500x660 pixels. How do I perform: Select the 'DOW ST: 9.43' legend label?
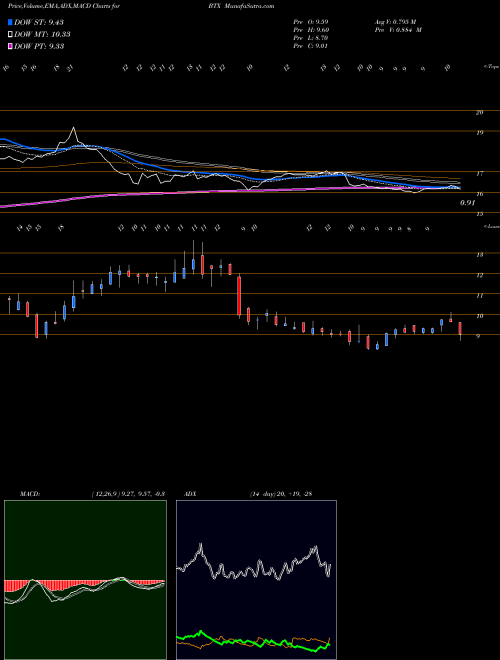pos(39,23)
